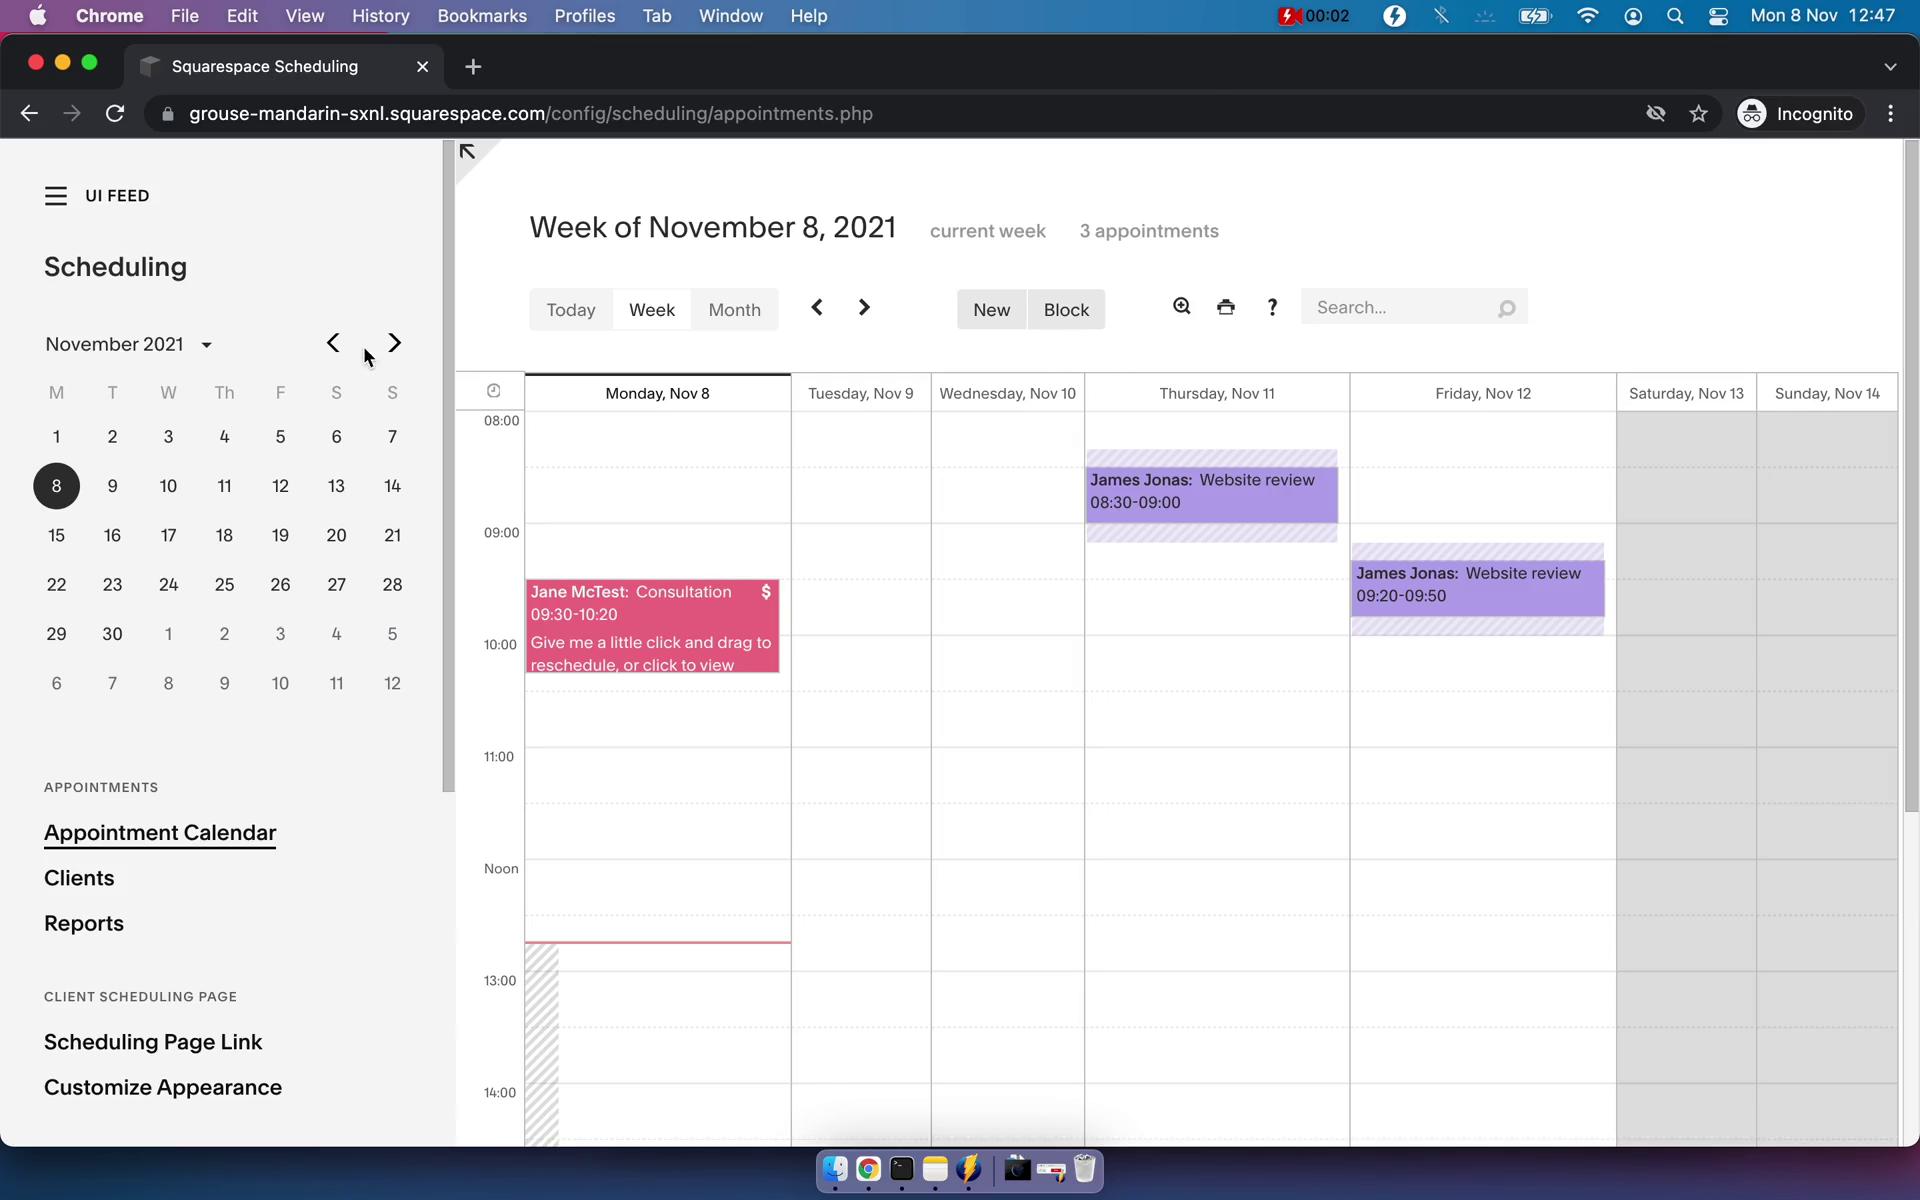This screenshot has height=1200, width=1920.
Task: Click the collapse arrow top-left panel icon
Action: pos(469,152)
